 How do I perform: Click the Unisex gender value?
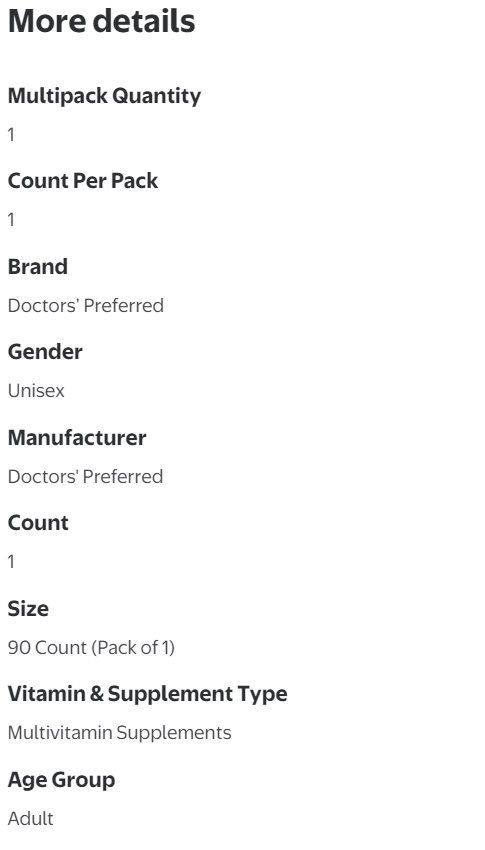36,391
